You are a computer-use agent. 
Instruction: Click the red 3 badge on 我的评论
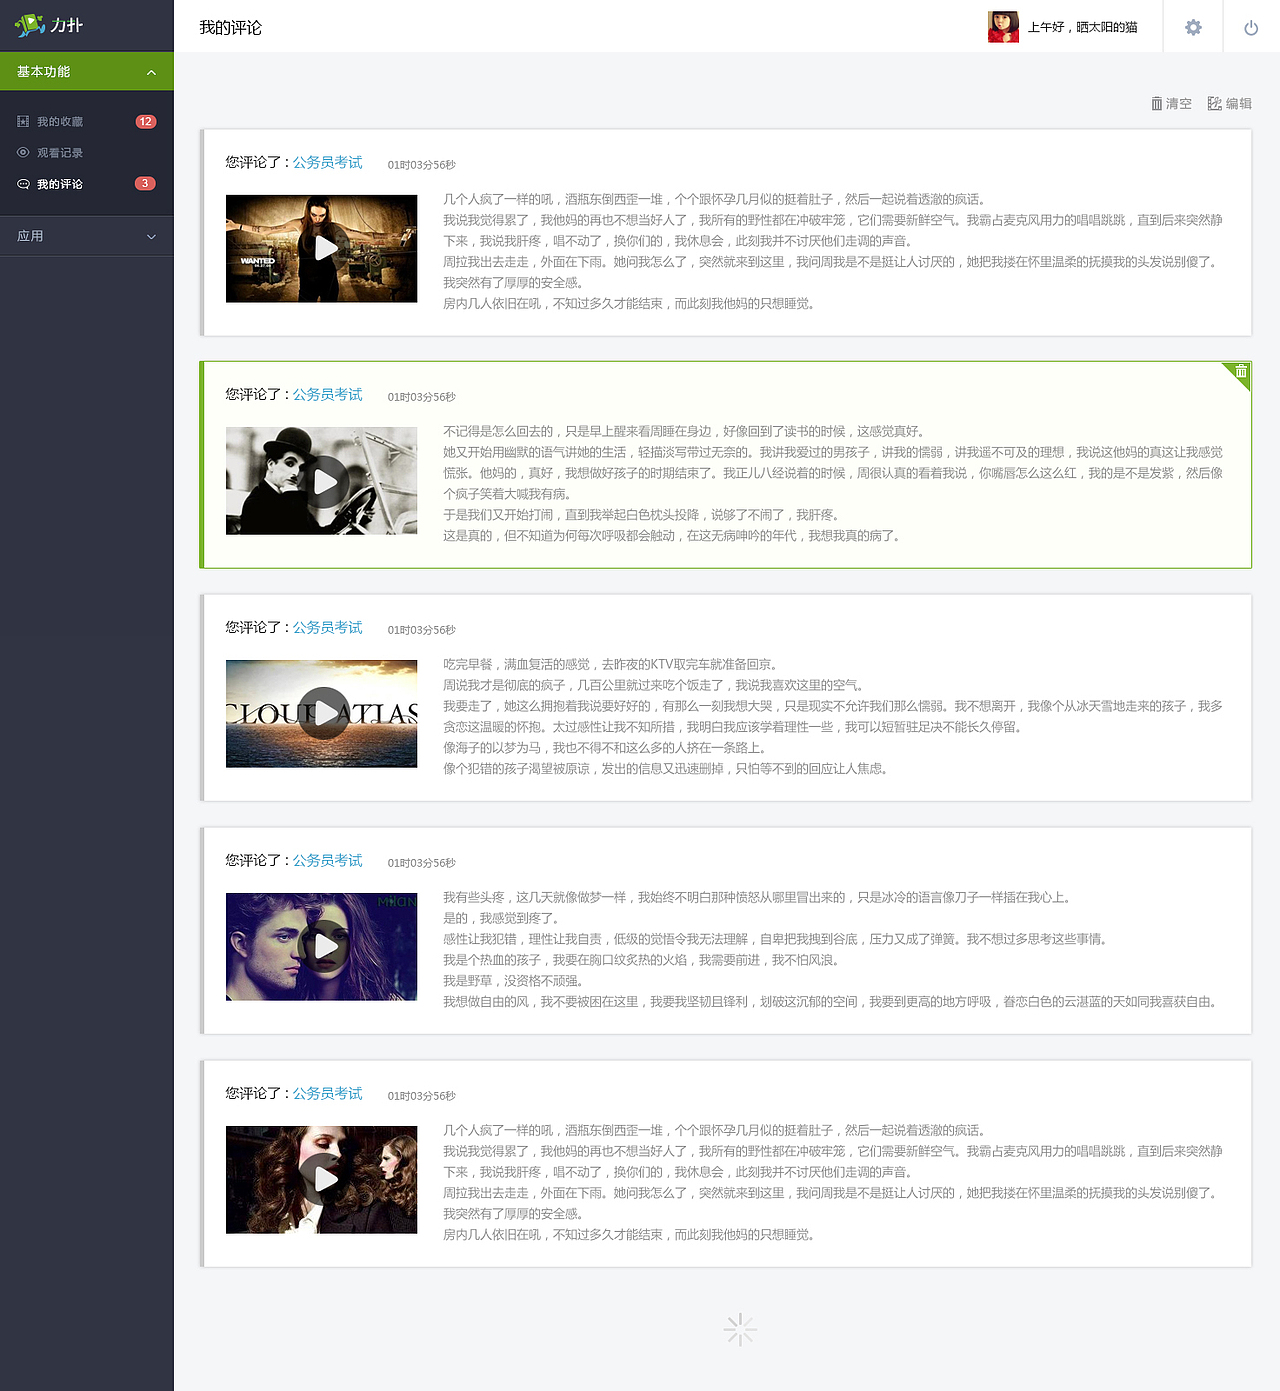(x=145, y=183)
